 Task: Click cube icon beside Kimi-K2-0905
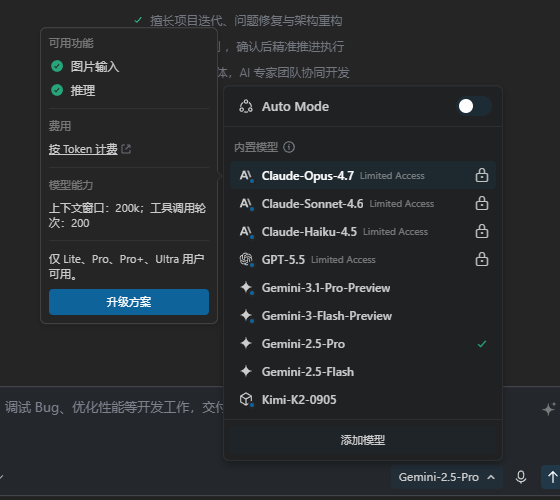246,399
